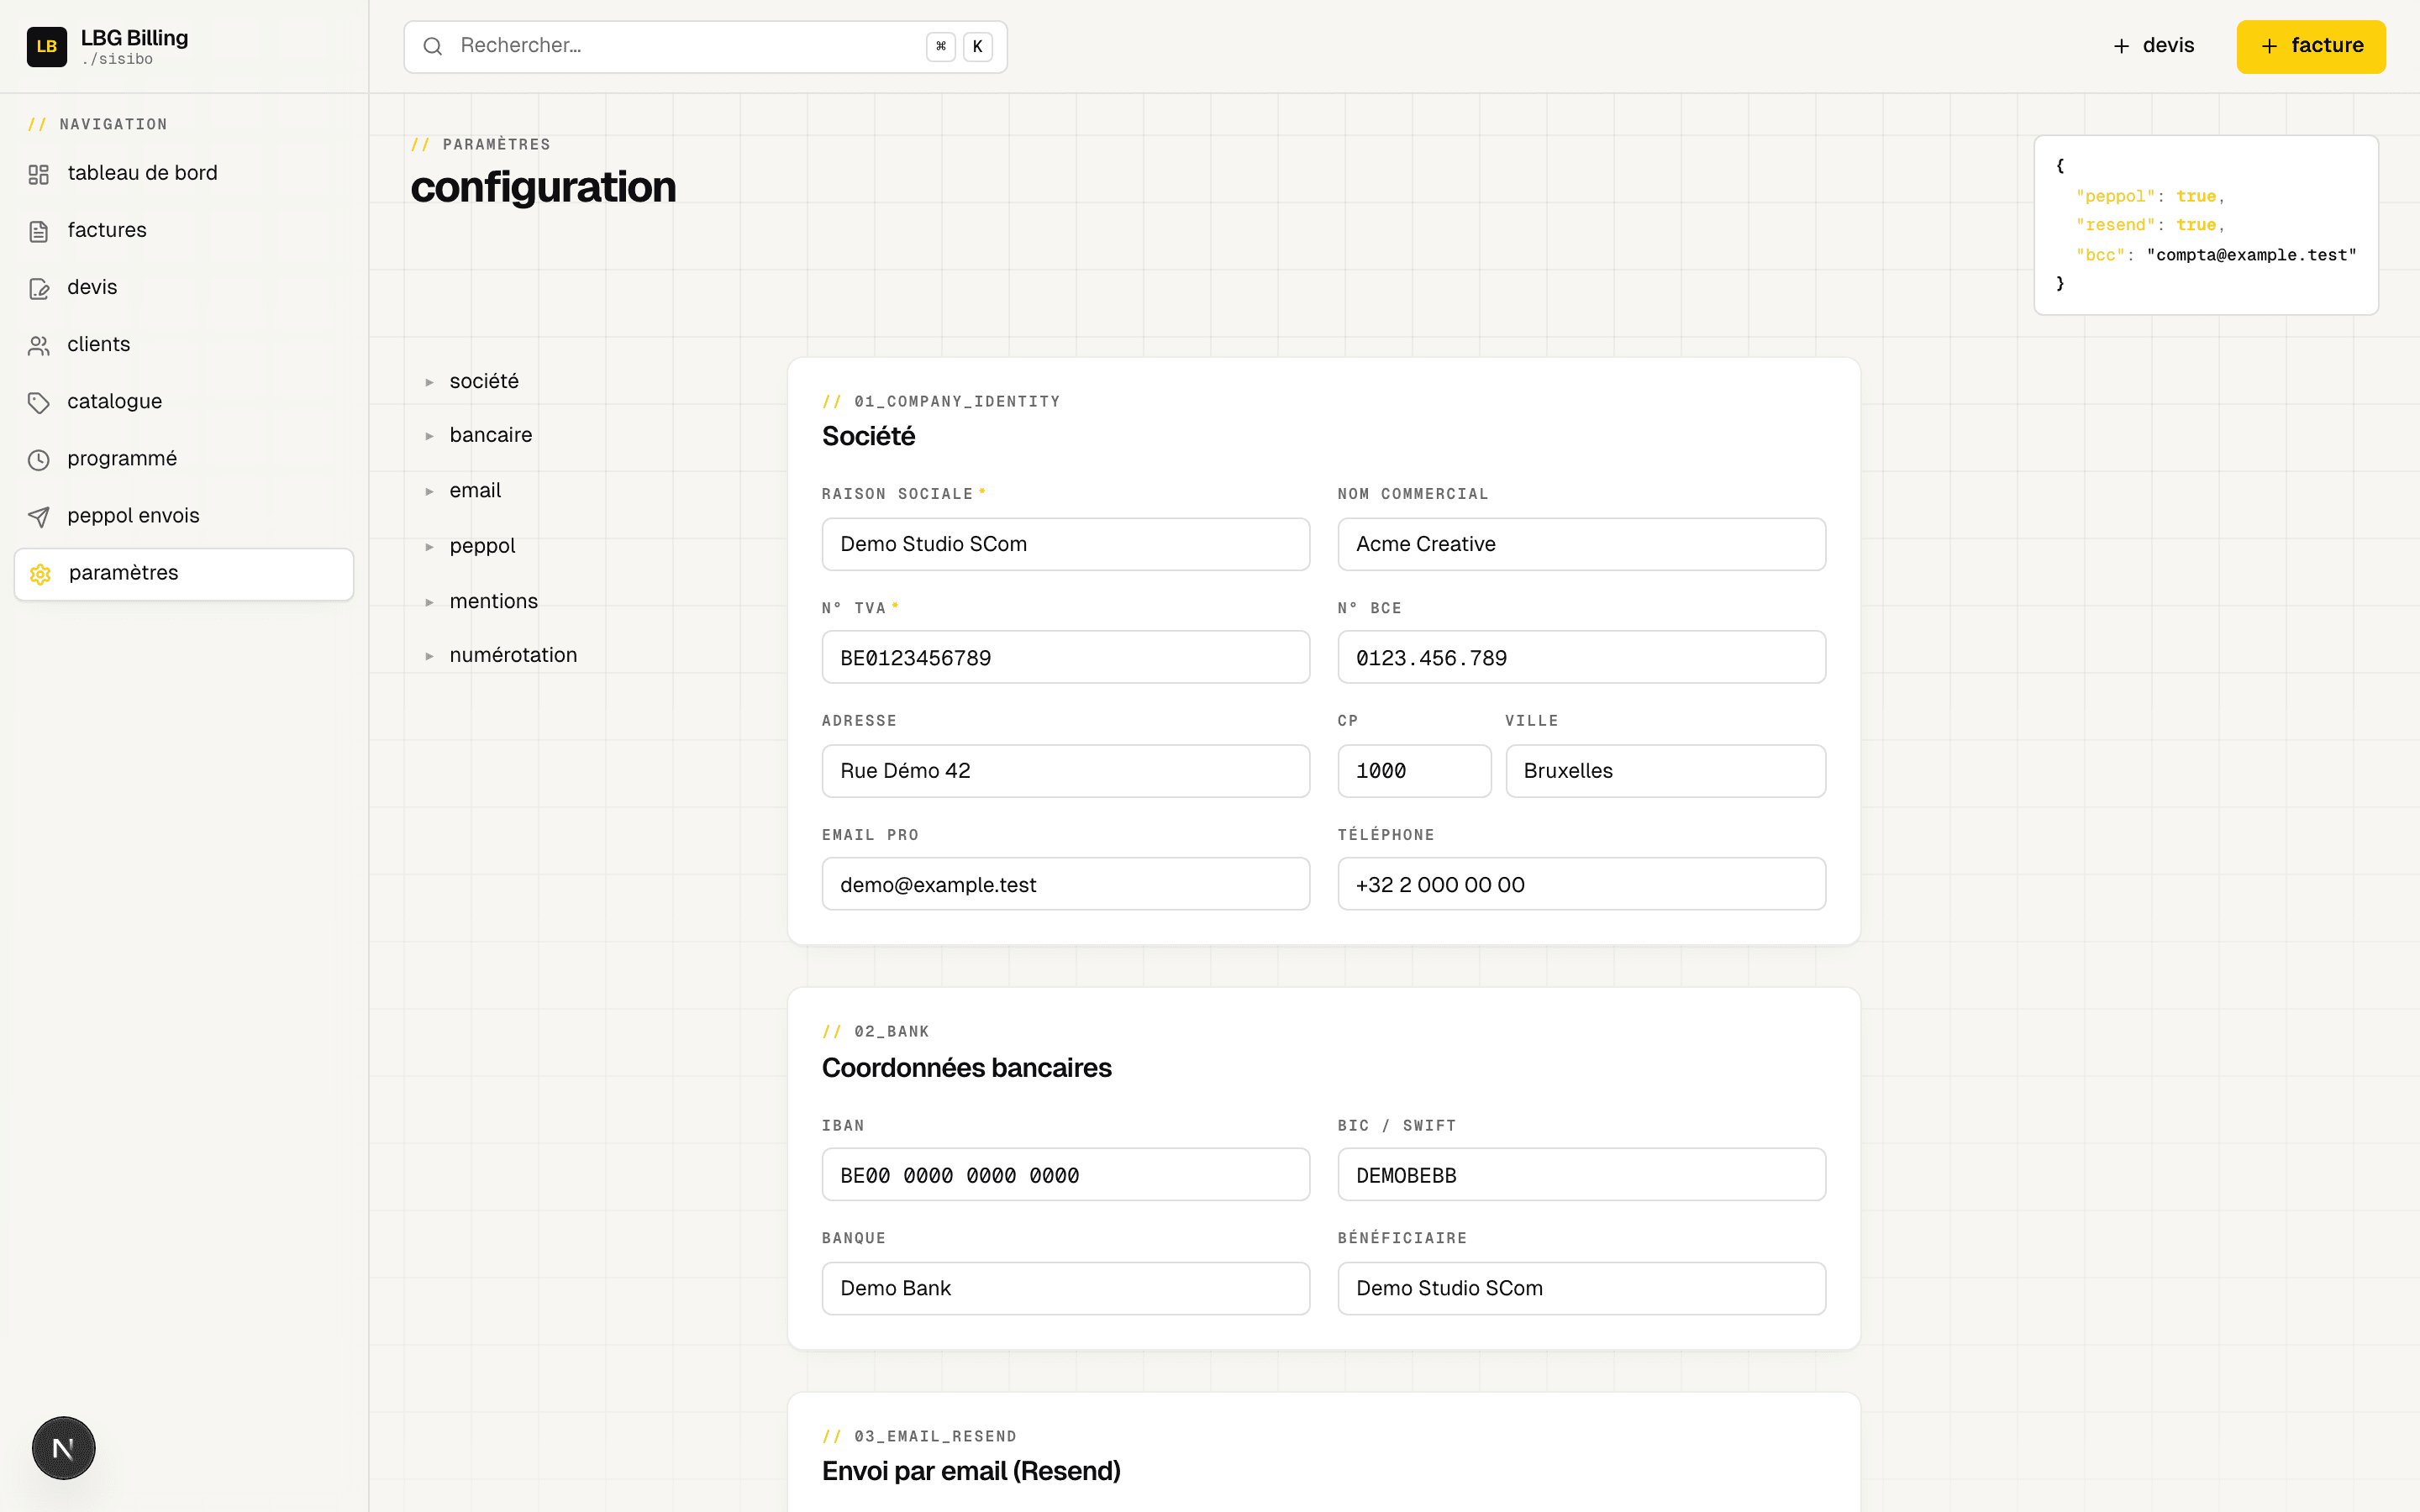Screen dimensions: 2420x1512
Task: Edit the Adresse field
Action: pyautogui.click(x=1065, y=771)
